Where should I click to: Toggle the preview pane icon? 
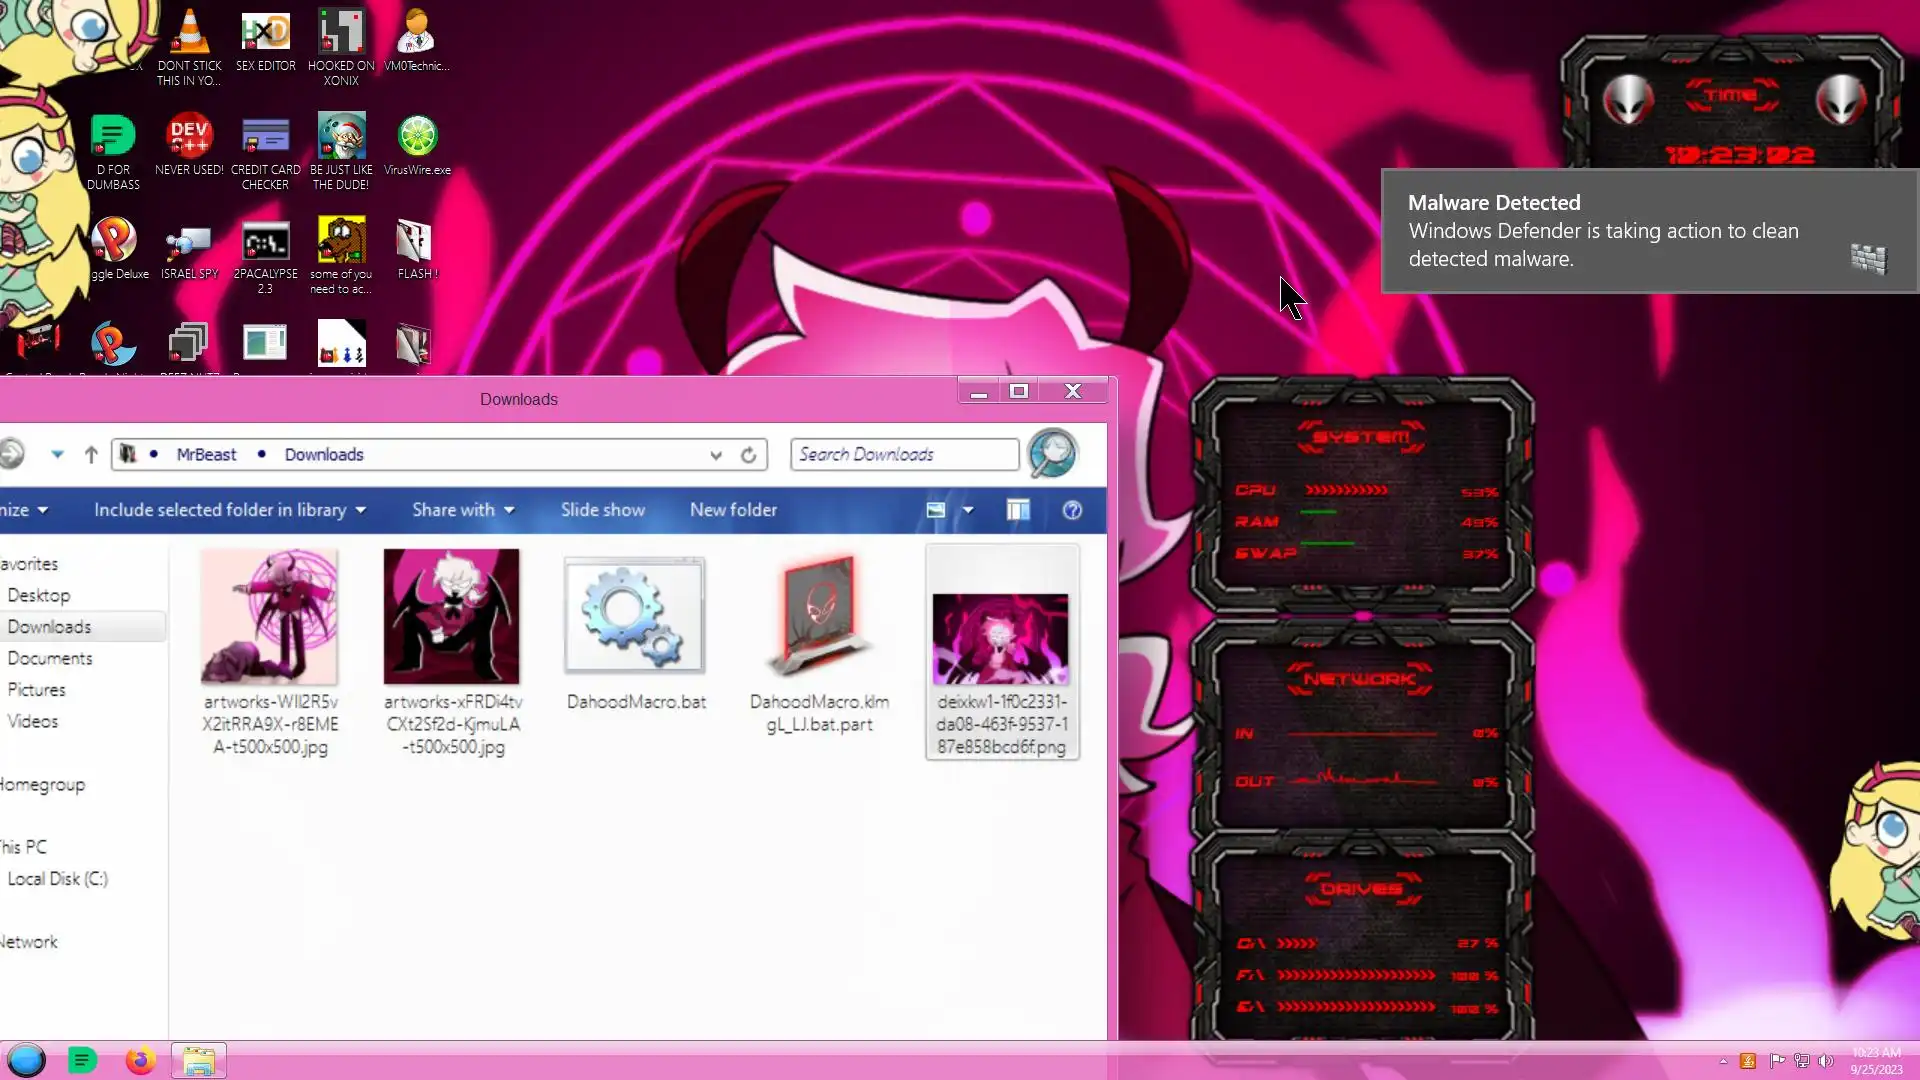tap(1018, 510)
